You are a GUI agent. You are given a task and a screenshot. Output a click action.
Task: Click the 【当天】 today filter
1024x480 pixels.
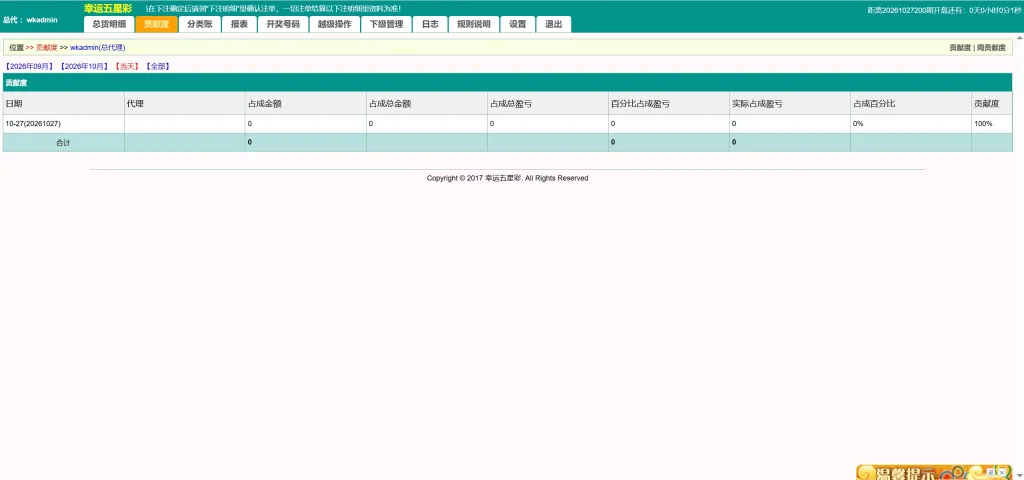127,67
